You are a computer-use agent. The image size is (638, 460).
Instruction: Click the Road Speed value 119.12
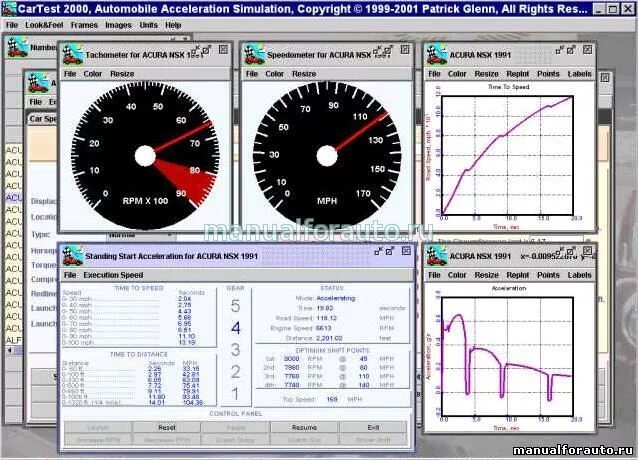[x=327, y=318]
